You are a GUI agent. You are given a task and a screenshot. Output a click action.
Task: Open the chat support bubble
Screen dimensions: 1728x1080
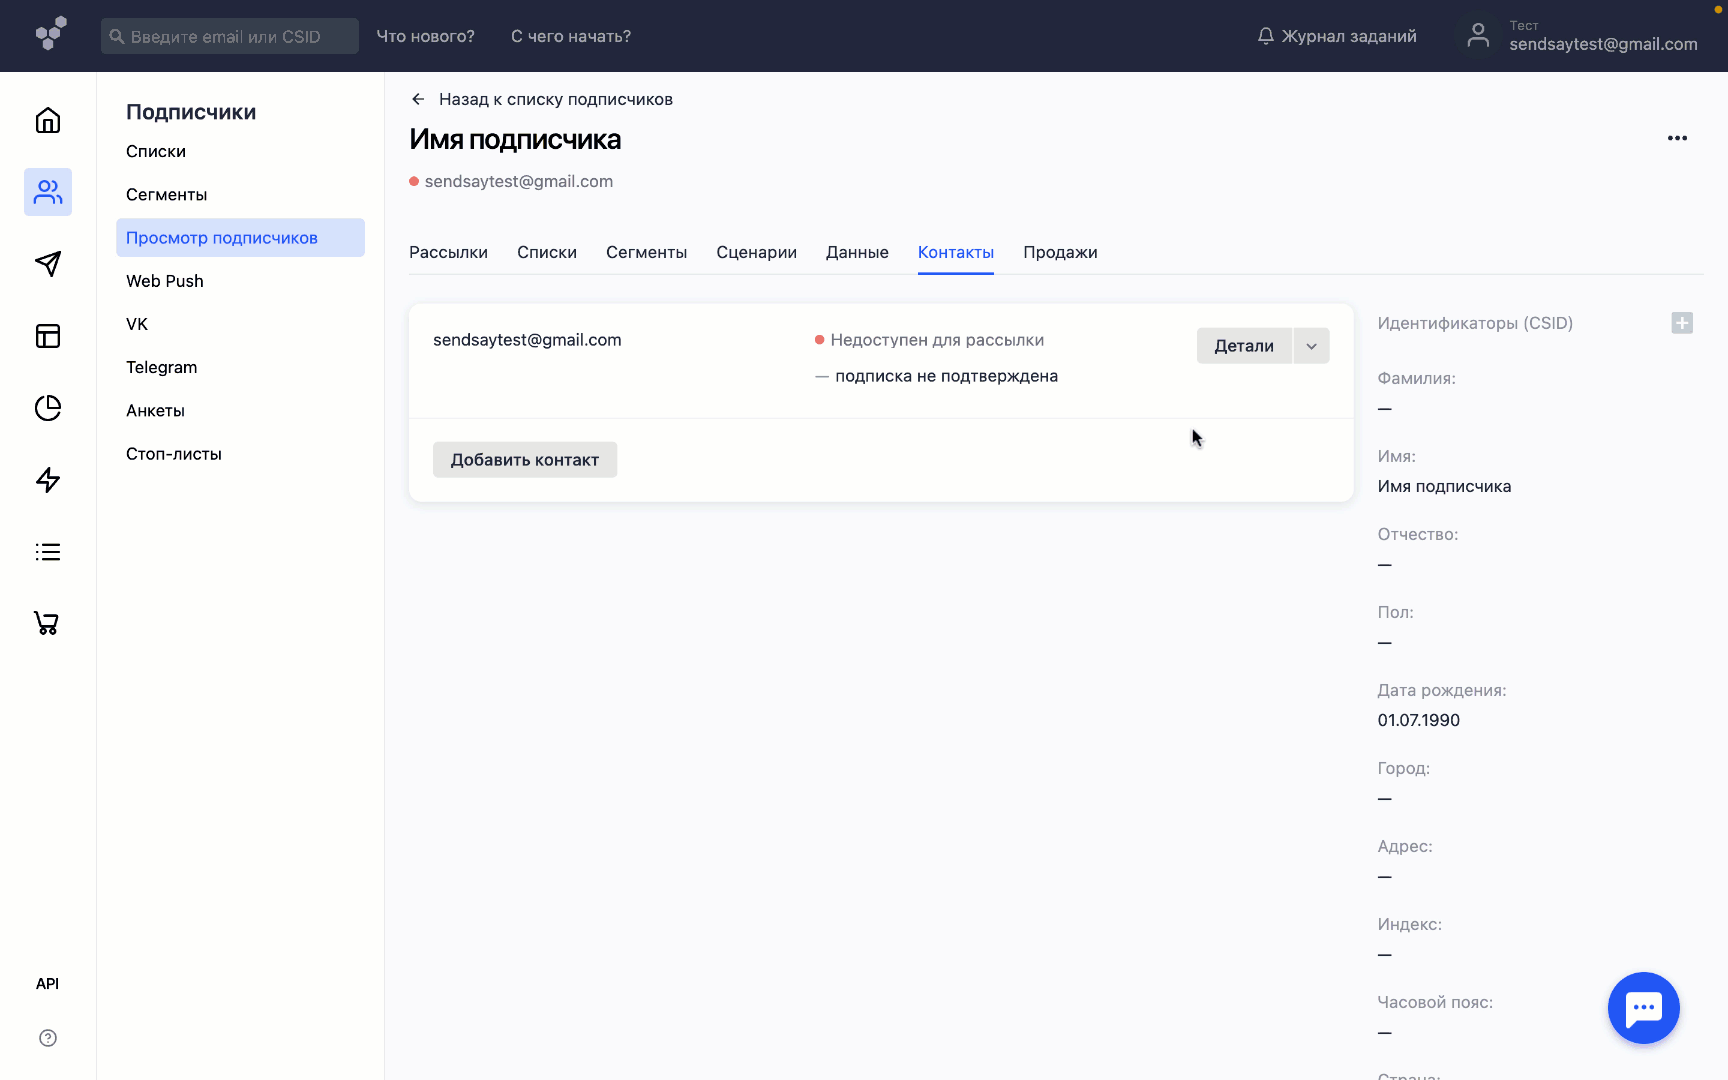(1643, 1008)
